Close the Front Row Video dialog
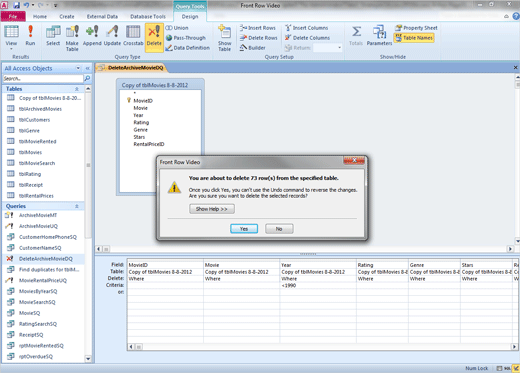520x373 pixels. point(354,161)
